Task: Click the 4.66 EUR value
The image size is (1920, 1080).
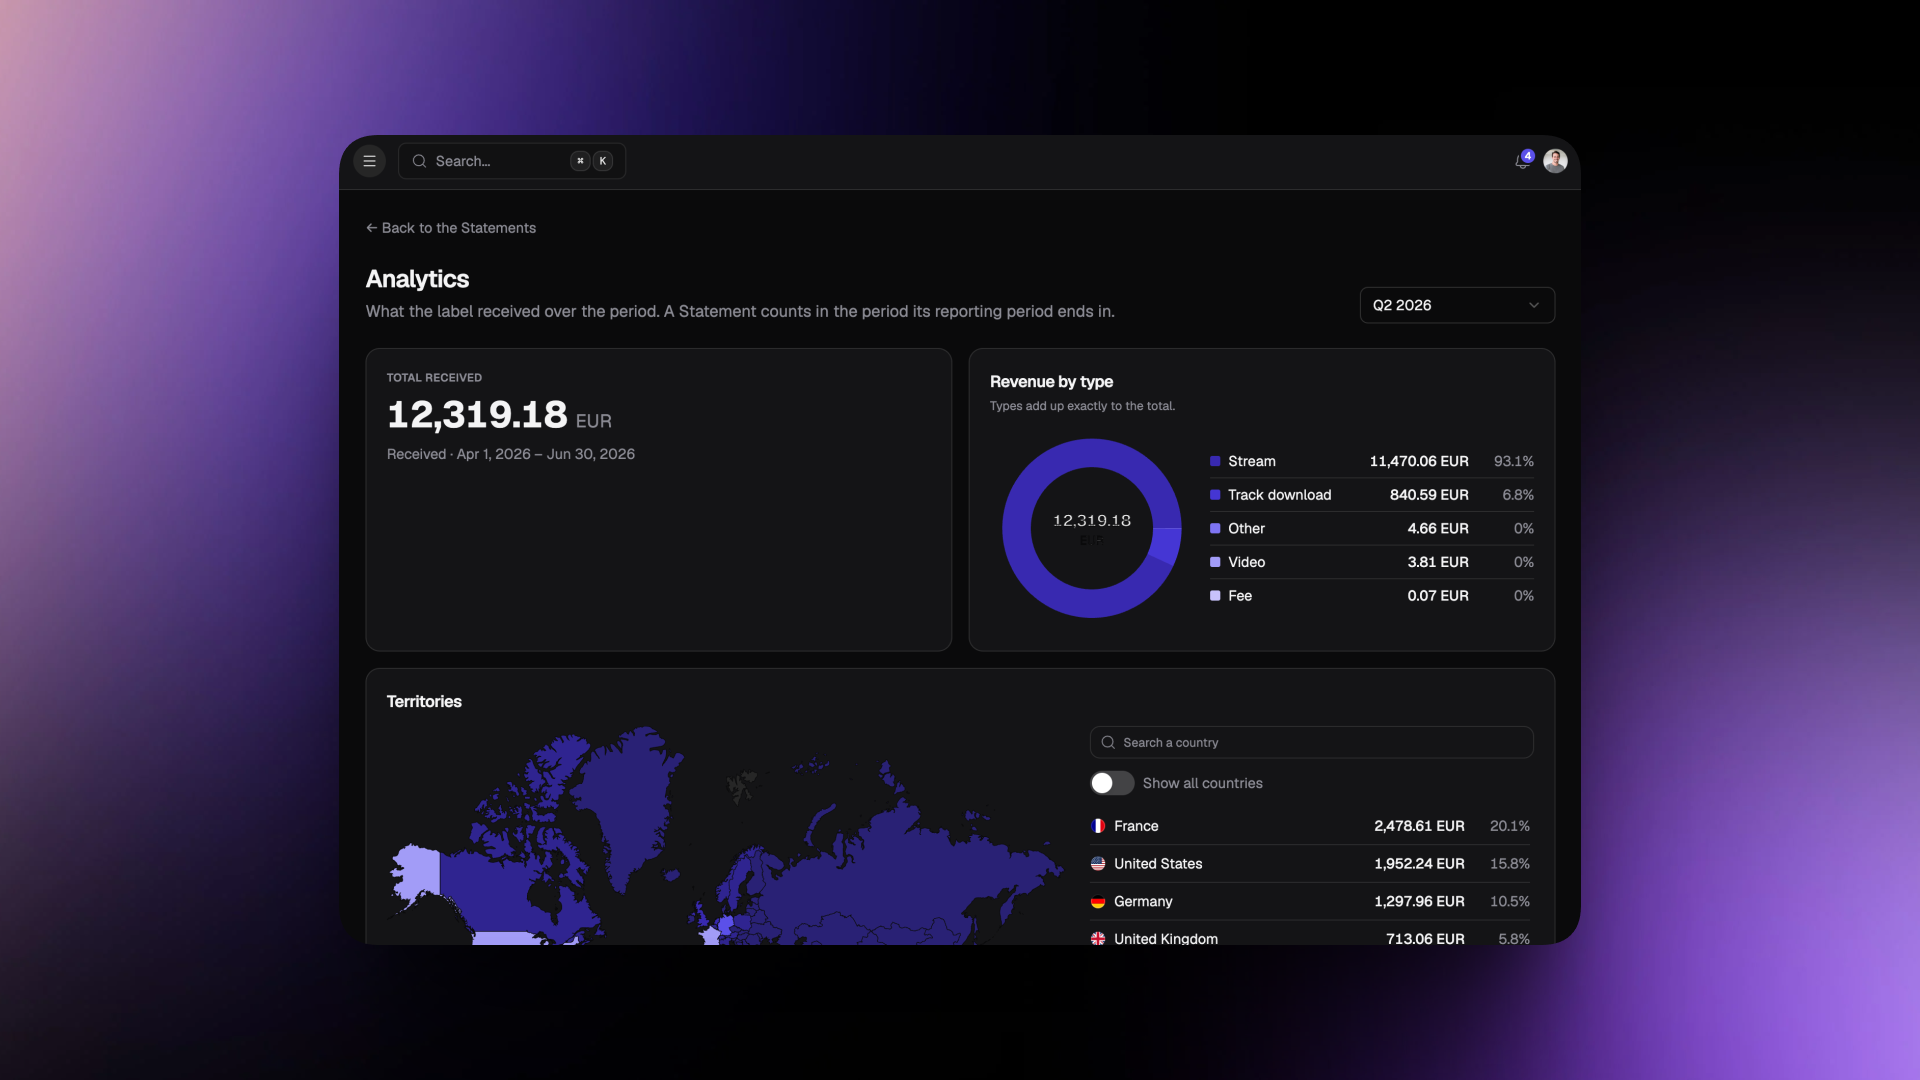Action: click(x=1438, y=528)
